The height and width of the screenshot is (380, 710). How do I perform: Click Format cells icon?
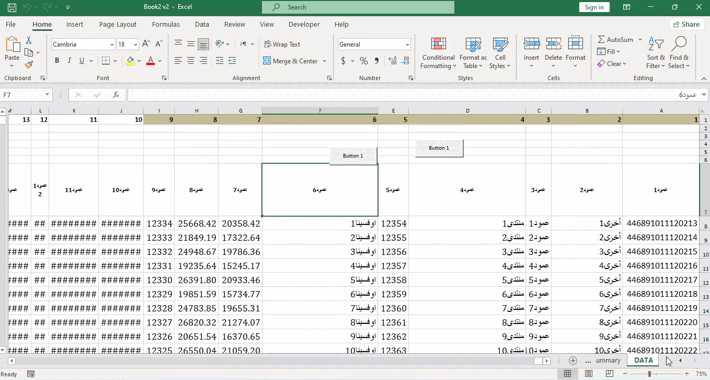click(576, 44)
